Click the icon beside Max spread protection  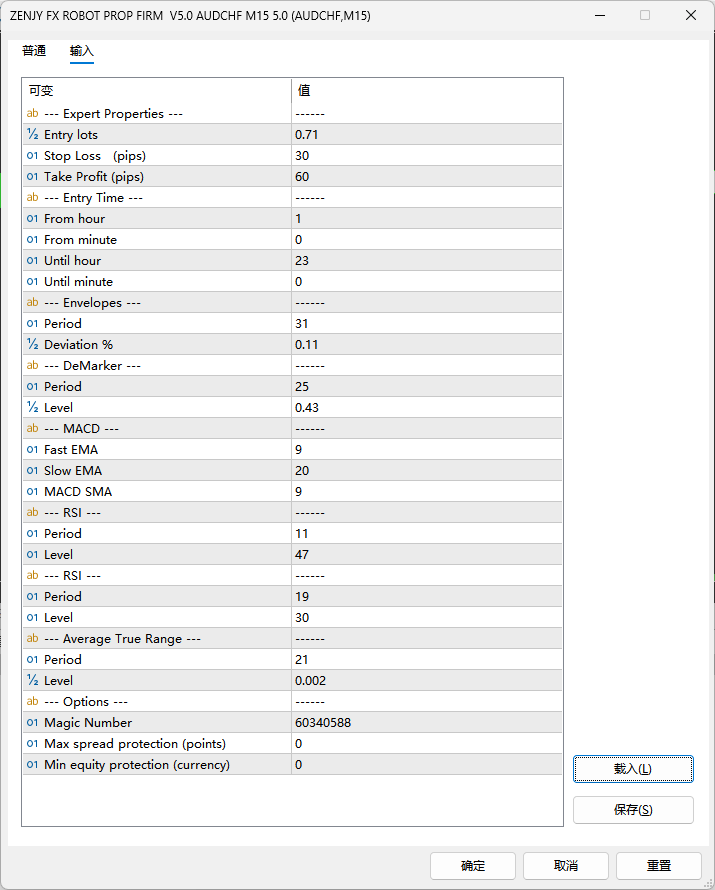(32, 744)
